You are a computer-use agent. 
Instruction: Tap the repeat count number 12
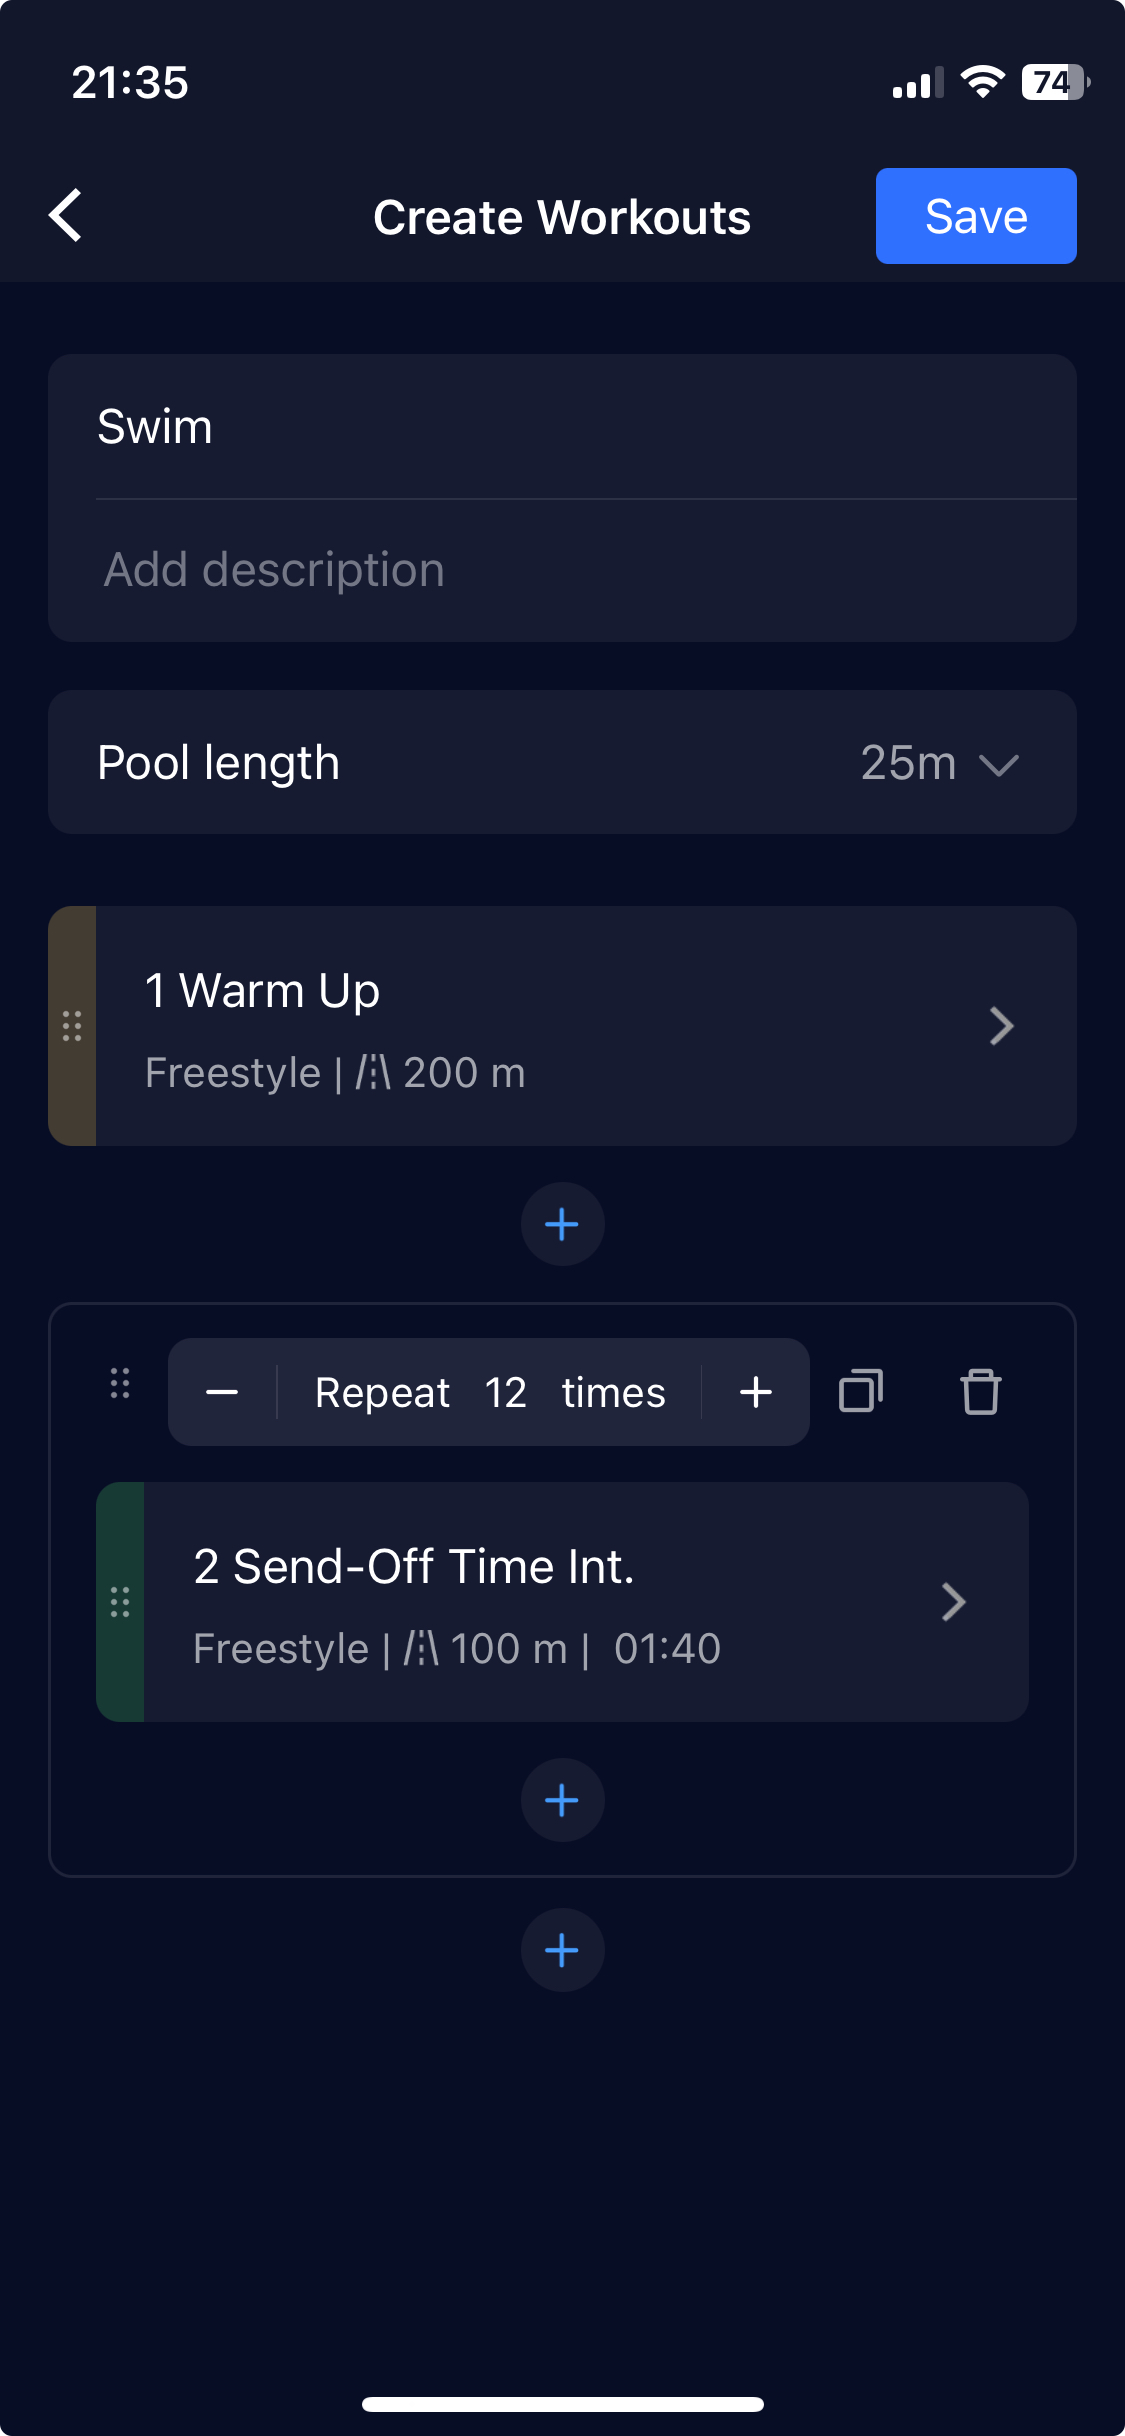506,1392
